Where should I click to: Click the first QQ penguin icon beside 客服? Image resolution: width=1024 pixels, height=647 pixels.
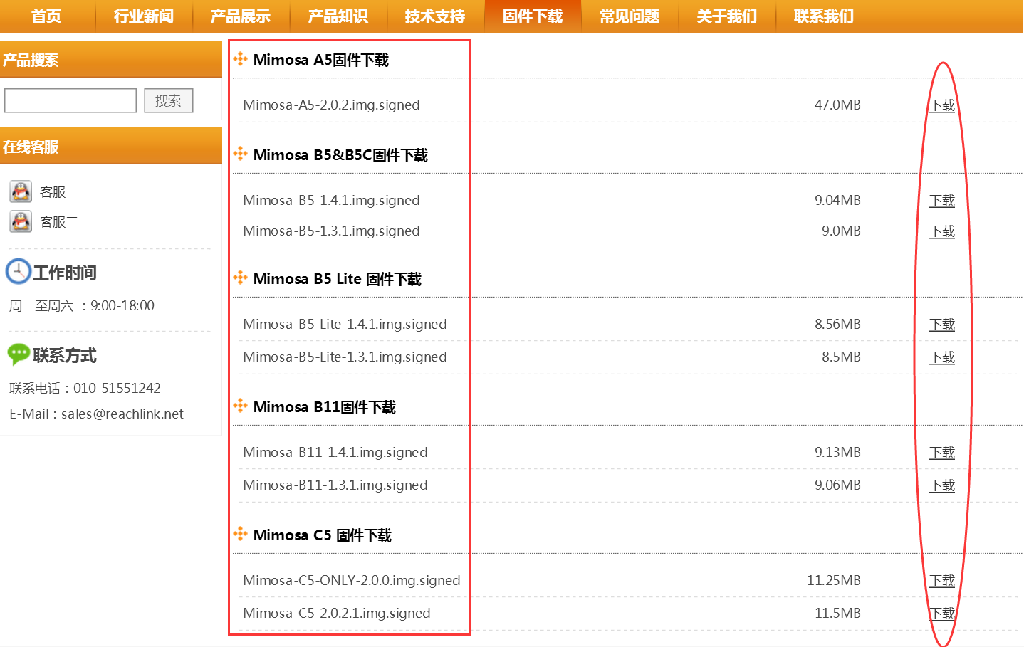tap(21, 192)
